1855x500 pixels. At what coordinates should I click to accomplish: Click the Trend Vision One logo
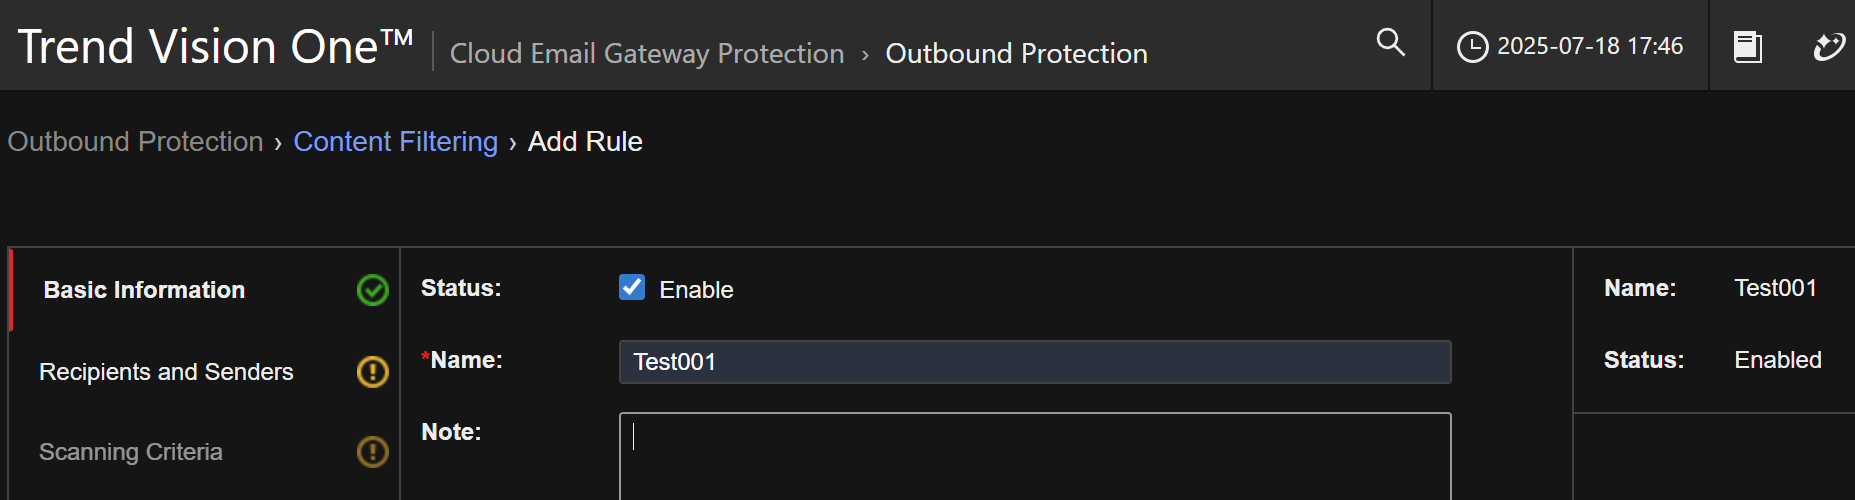pyautogui.click(x=215, y=47)
